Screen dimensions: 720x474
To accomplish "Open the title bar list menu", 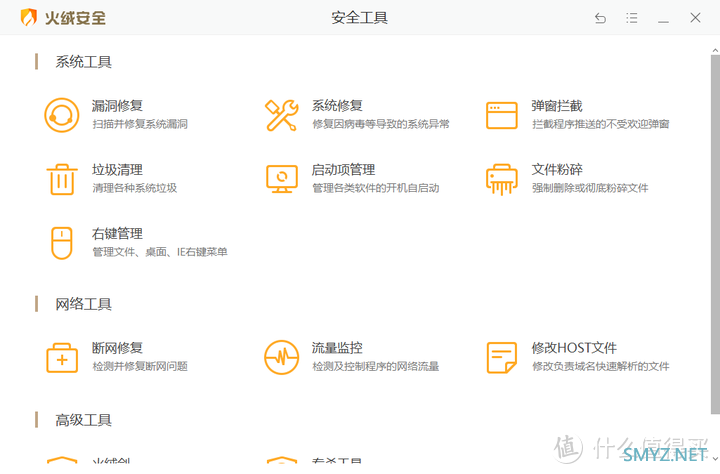I will coord(632,18).
